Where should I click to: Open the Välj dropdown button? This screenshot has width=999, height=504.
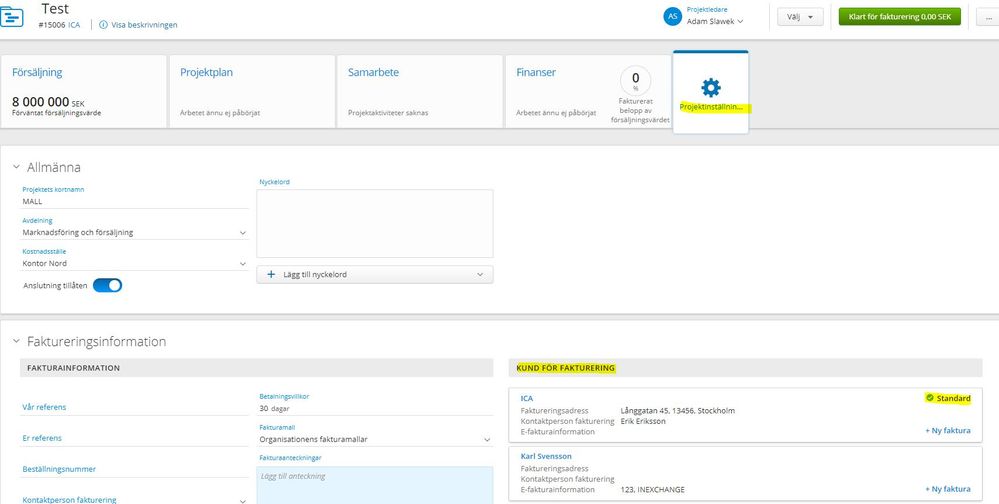click(800, 17)
